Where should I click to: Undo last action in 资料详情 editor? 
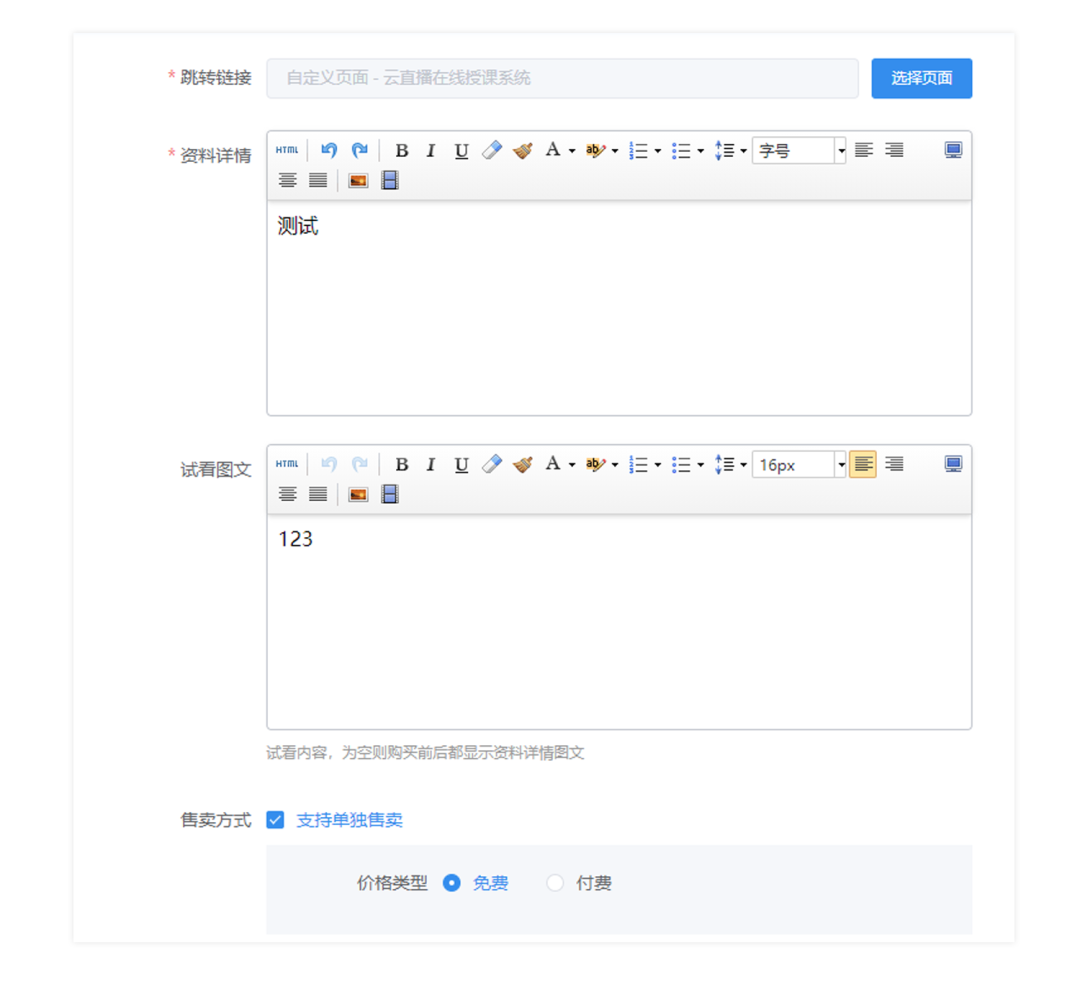[x=329, y=150]
